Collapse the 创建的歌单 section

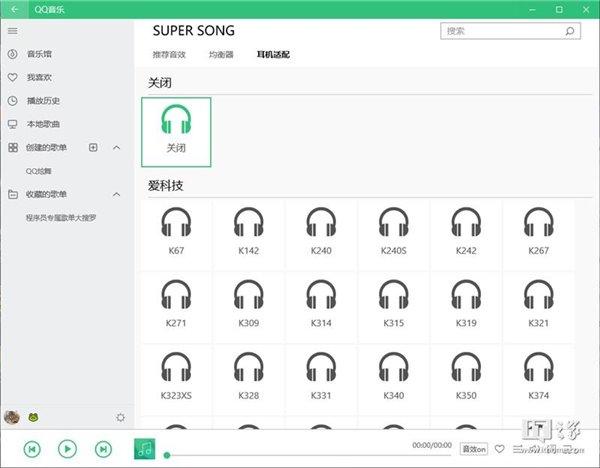coord(117,147)
